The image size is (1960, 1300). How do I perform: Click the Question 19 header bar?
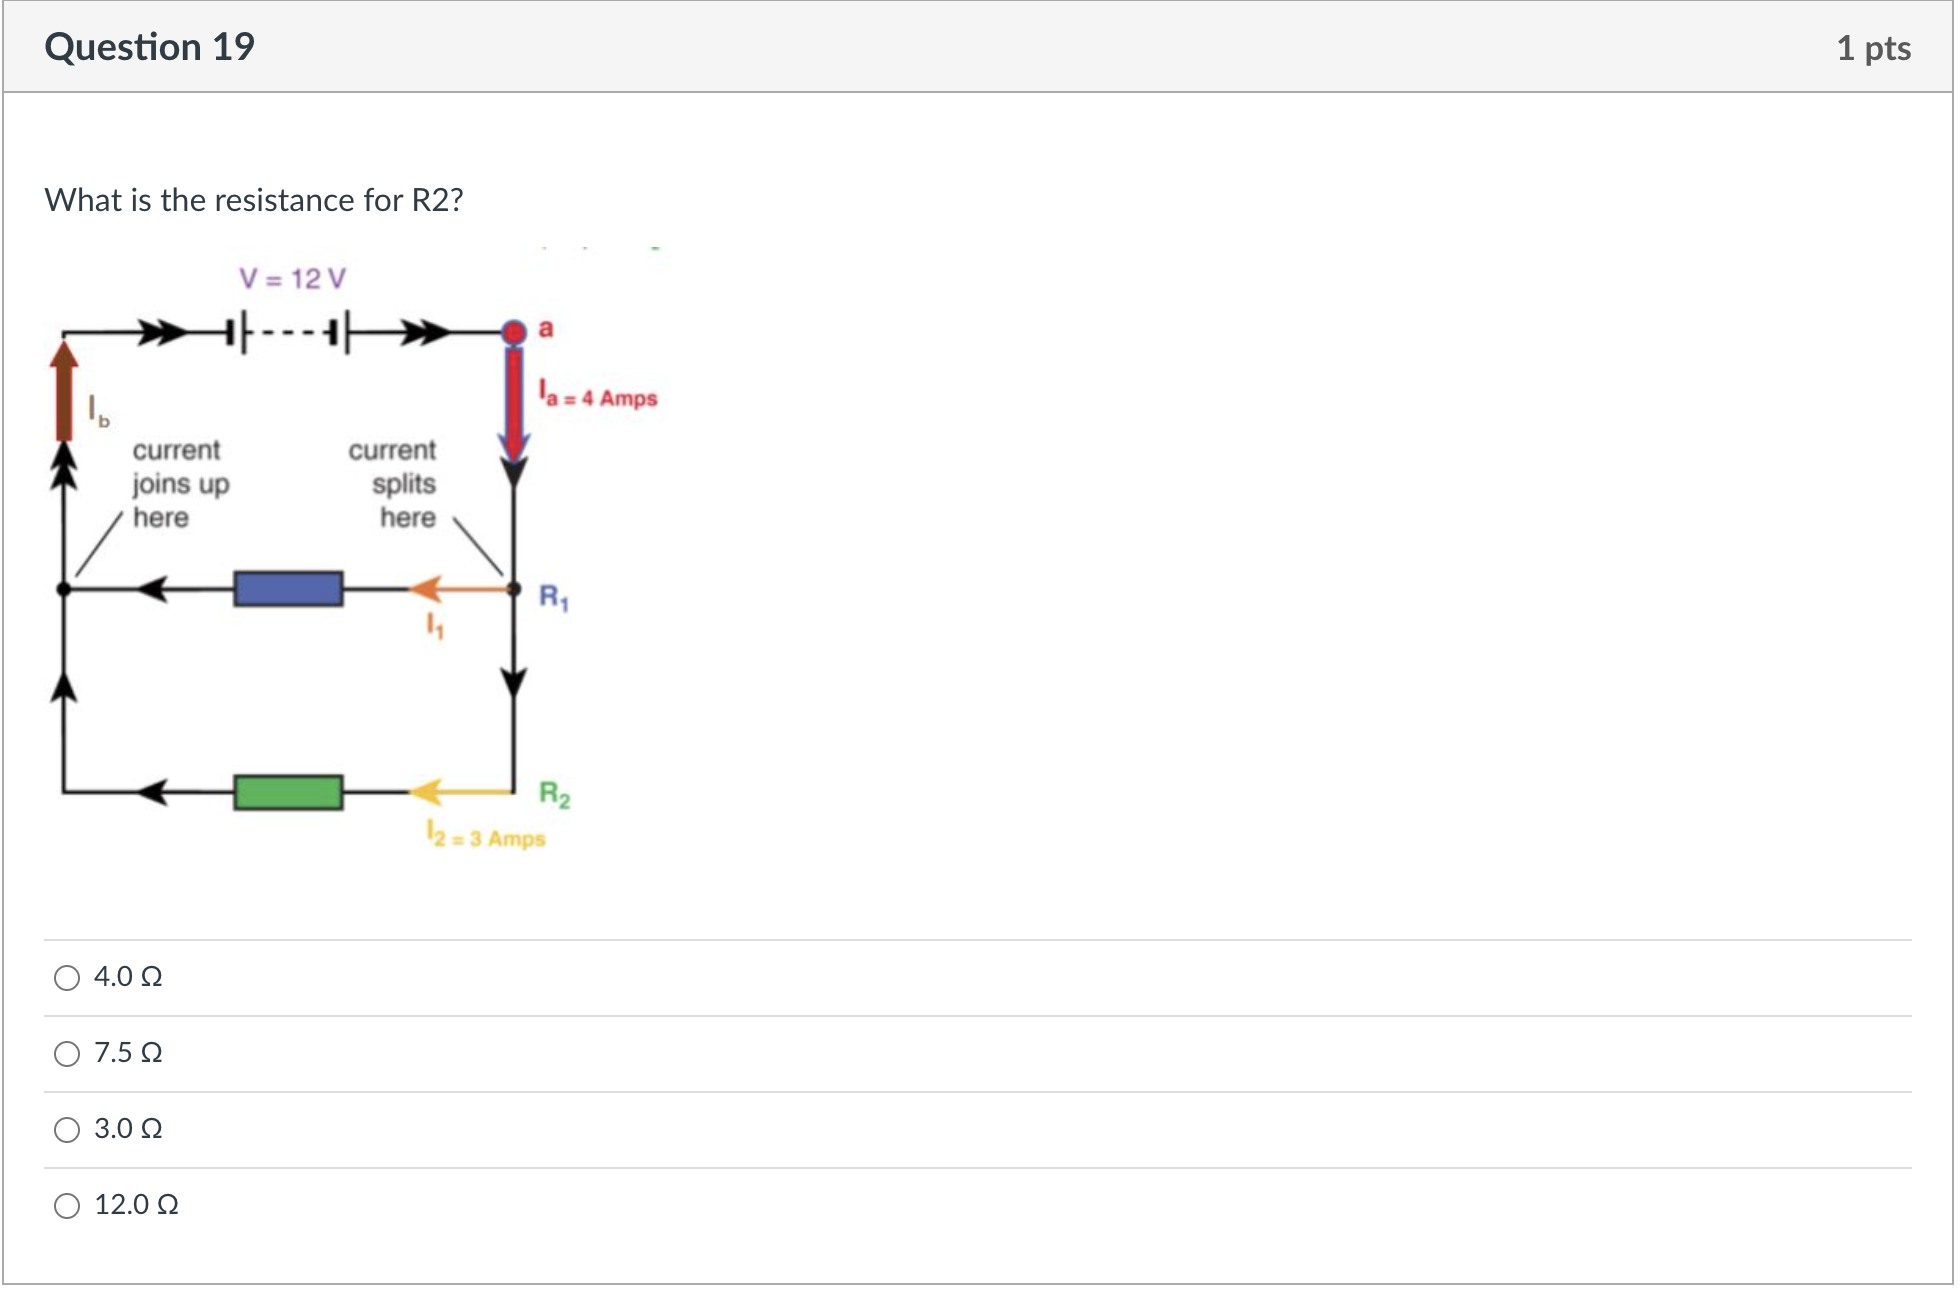click(x=150, y=46)
